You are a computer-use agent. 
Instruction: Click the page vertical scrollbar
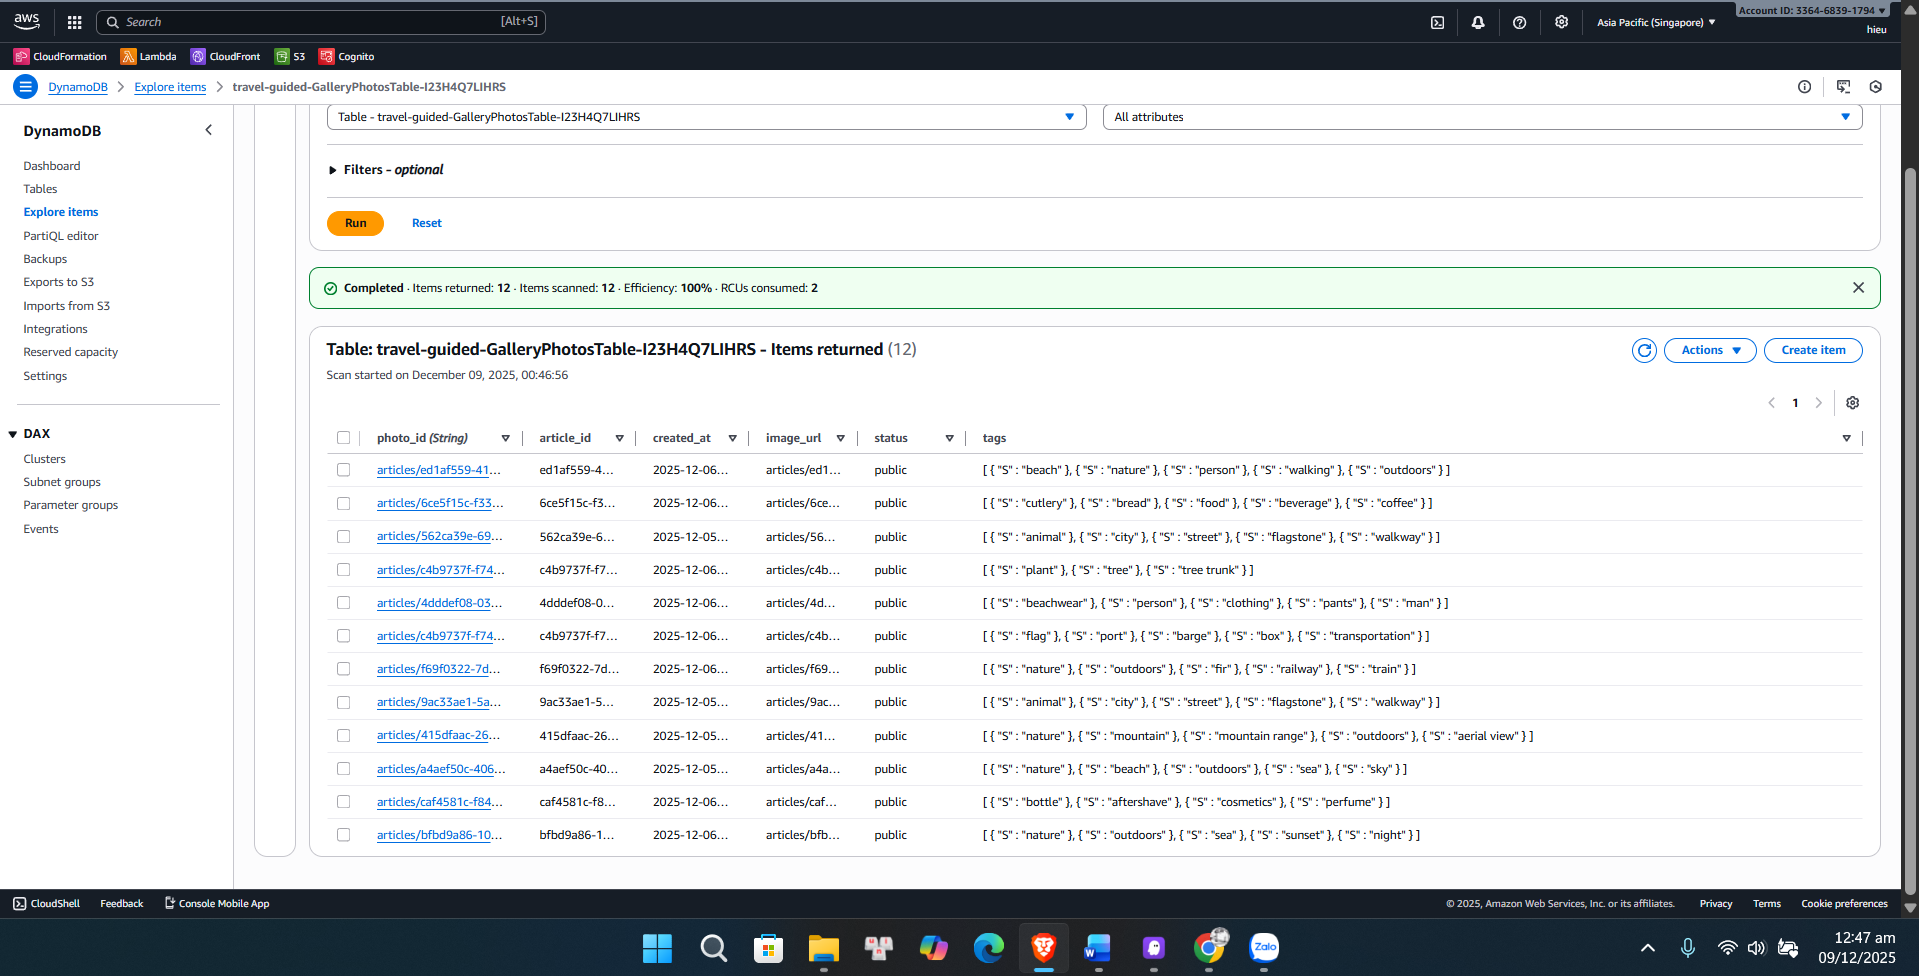(1910, 500)
